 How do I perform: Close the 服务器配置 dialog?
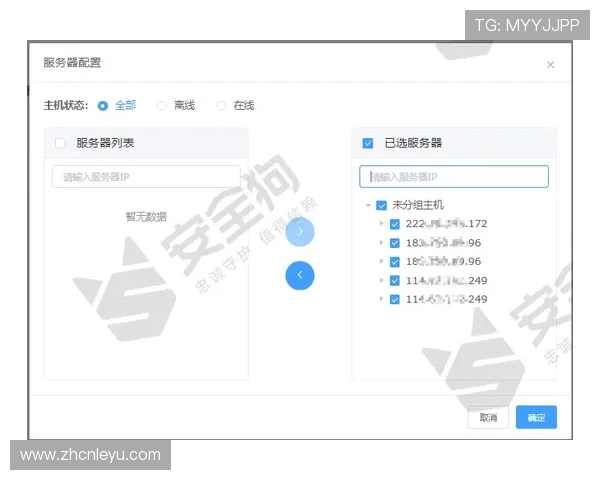[550, 65]
